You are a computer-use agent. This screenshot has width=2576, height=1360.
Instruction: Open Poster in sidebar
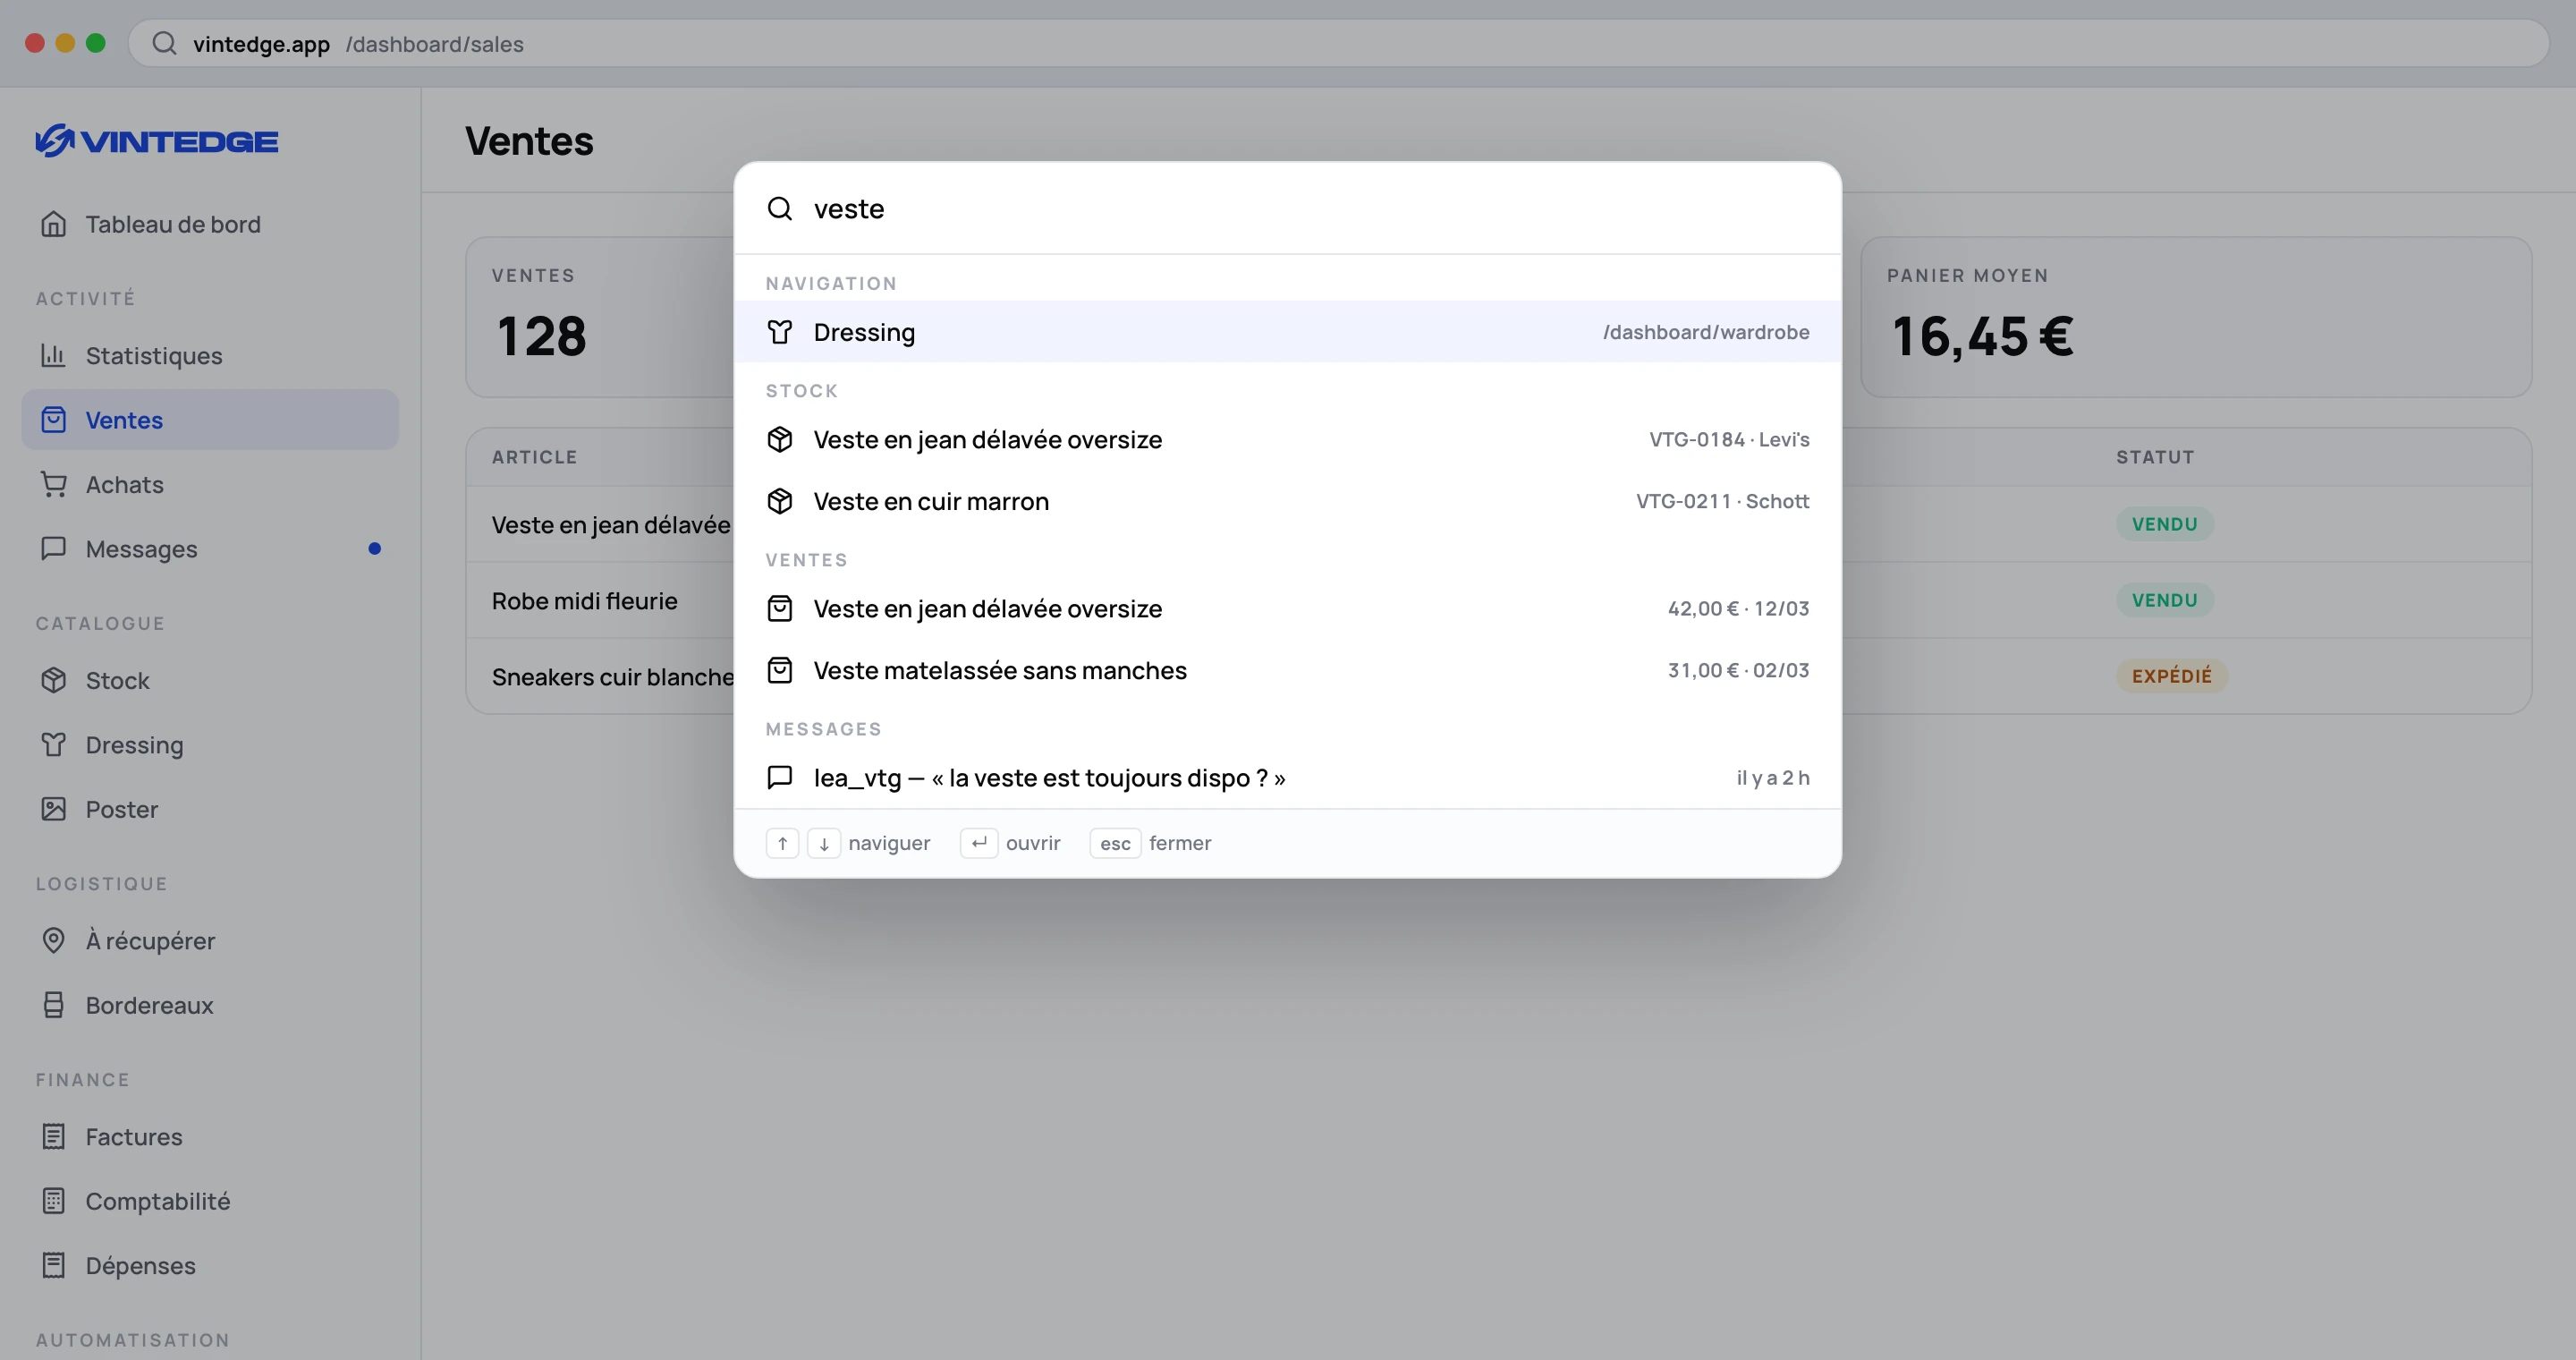tap(210, 809)
